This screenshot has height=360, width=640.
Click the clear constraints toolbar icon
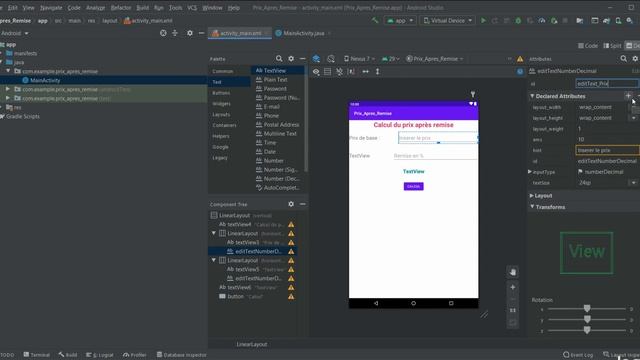(339, 71)
